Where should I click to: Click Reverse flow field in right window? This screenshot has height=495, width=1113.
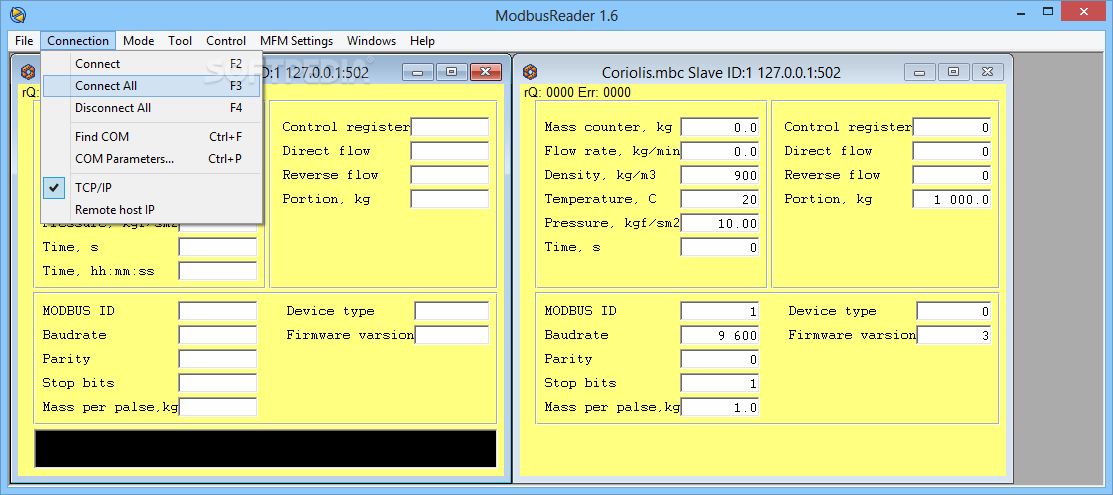[x=952, y=175]
